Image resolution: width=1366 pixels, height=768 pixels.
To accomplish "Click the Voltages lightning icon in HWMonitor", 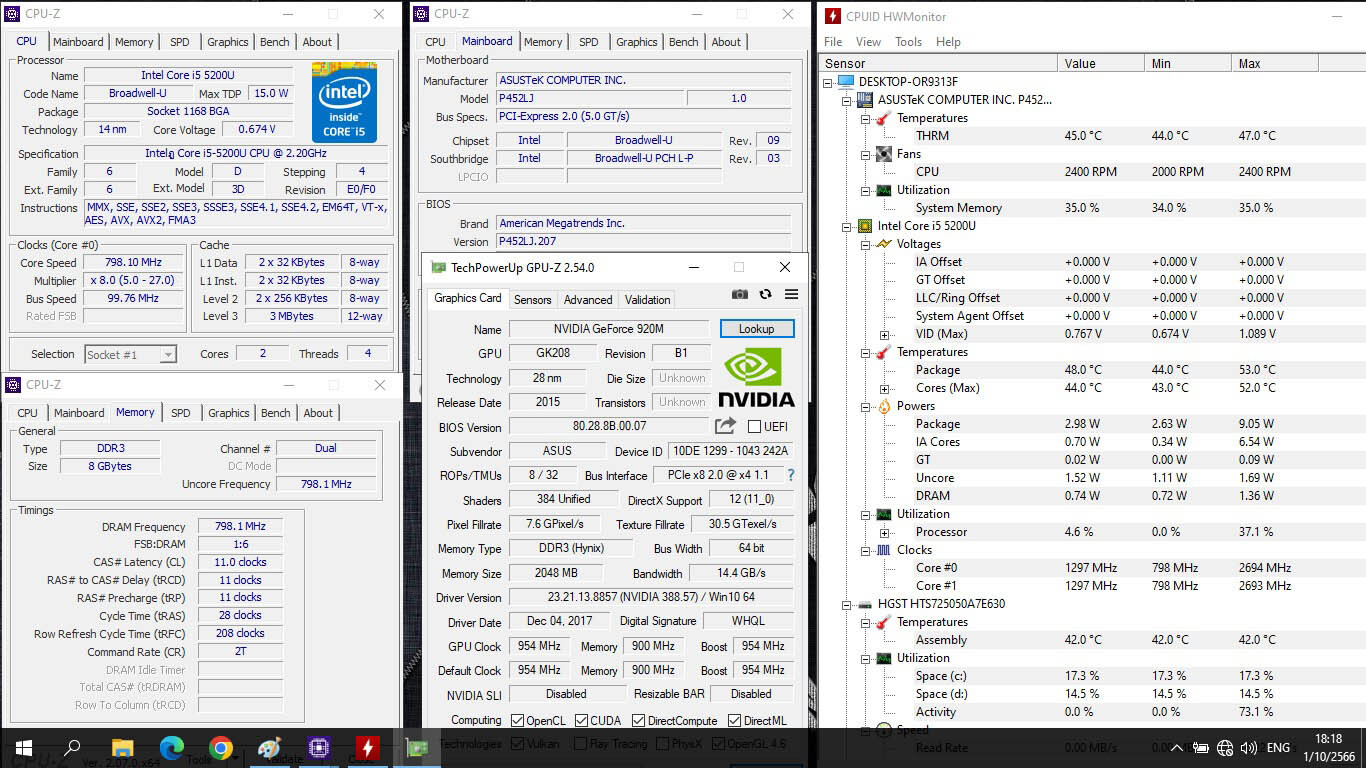I will (x=883, y=243).
